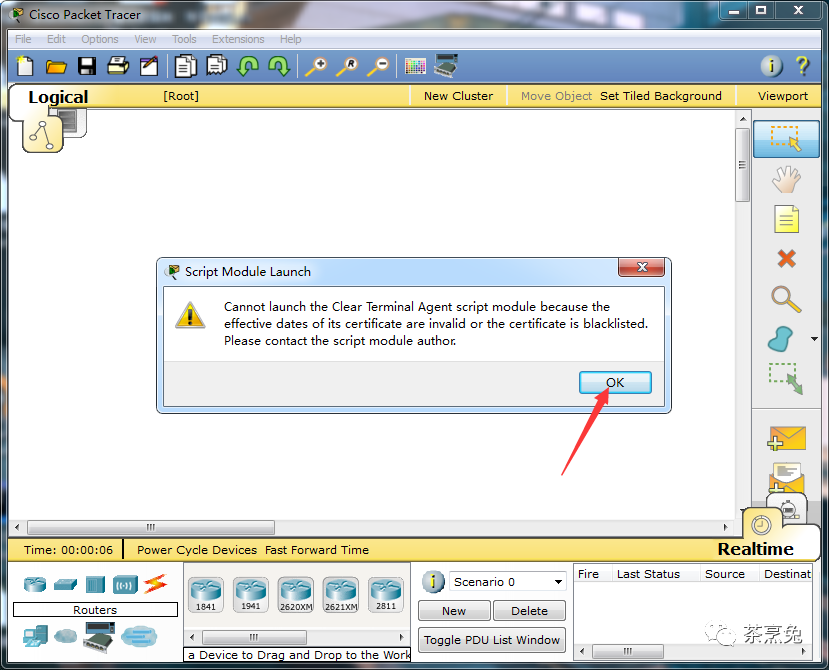
Task: Choose the red X Delete tool
Action: (x=786, y=259)
